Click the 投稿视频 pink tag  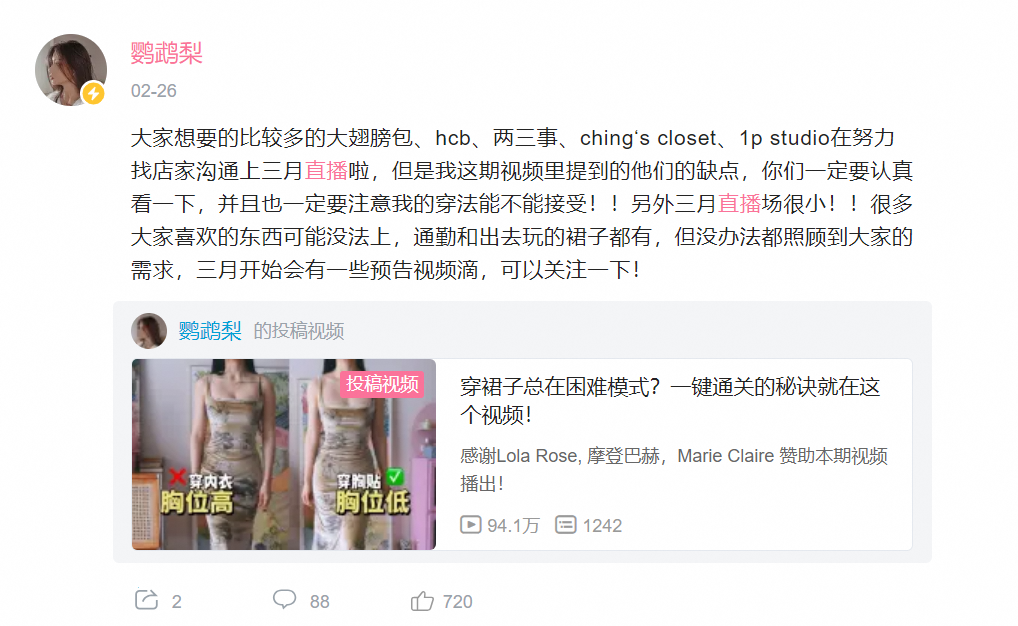[382, 384]
